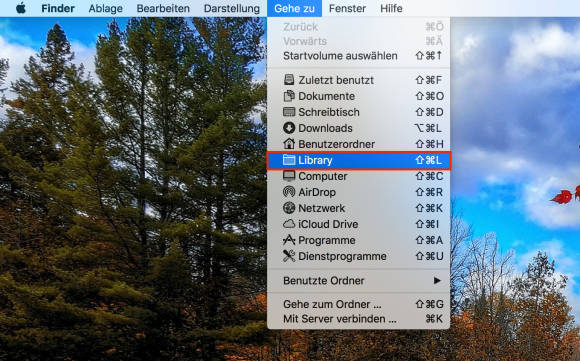Select the iCloud Drive label

328,224
